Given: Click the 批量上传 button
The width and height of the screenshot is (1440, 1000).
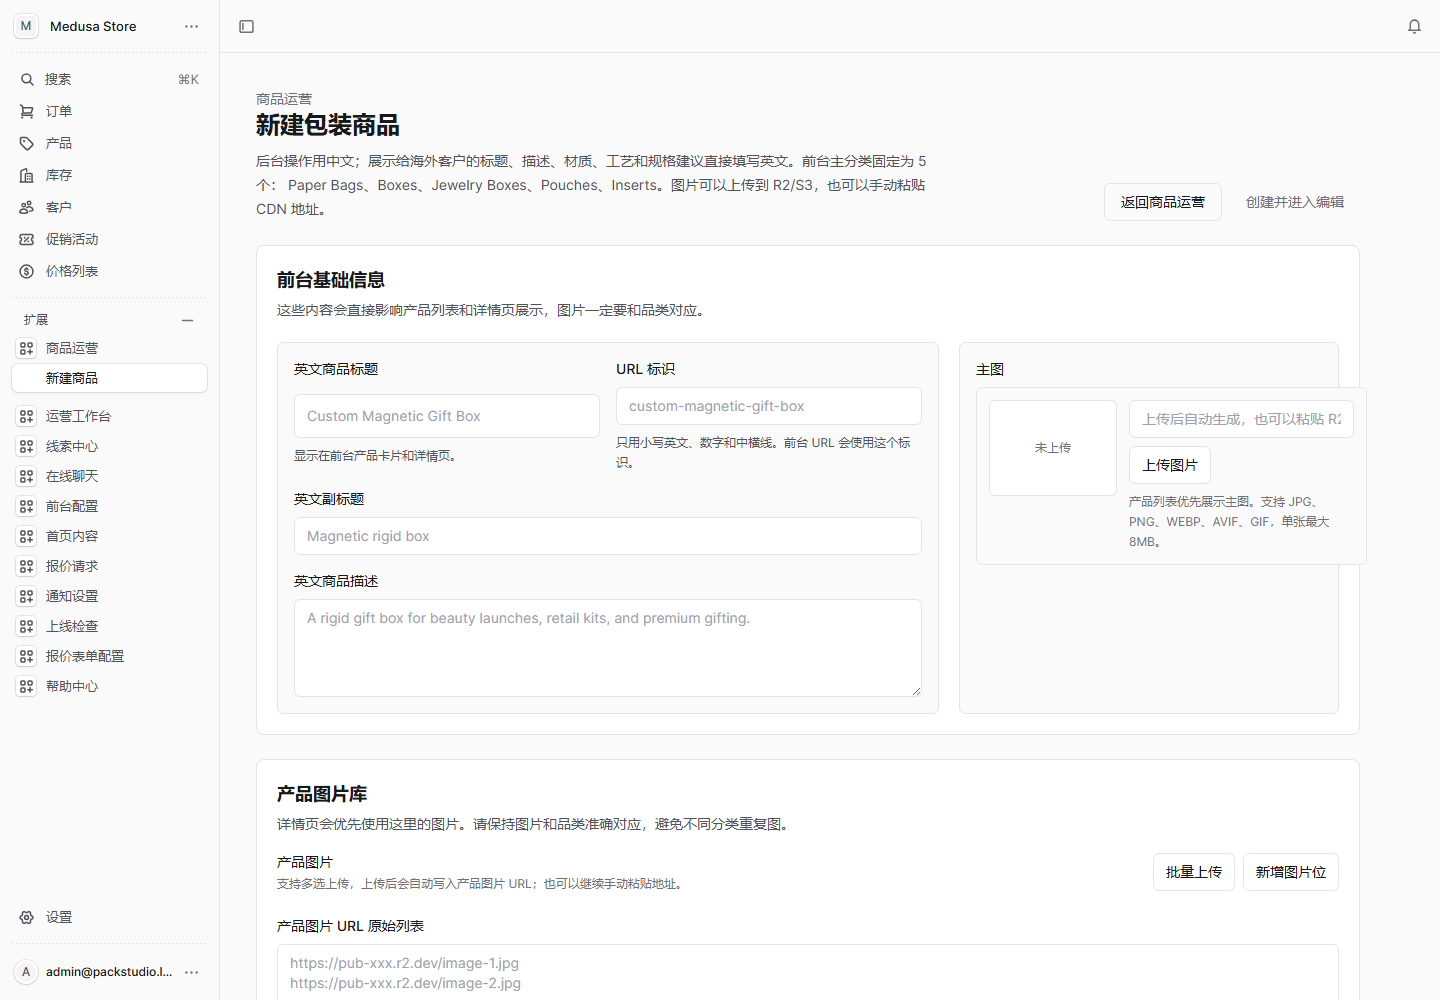Looking at the screenshot, I should (x=1194, y=872).
